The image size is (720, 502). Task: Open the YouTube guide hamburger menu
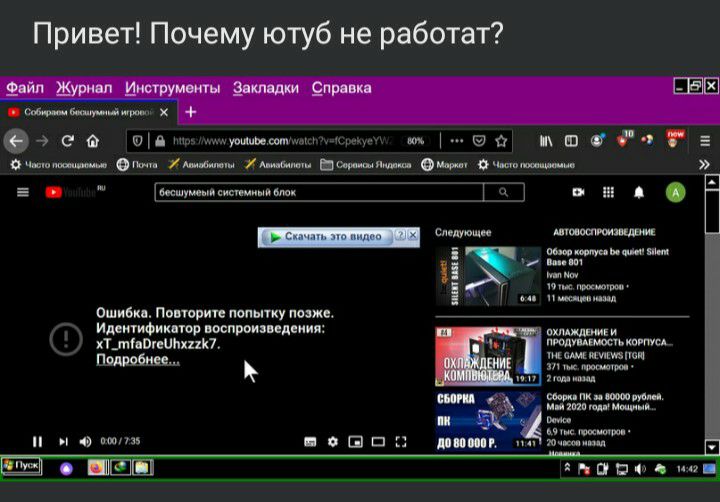[x=22, y=192]
